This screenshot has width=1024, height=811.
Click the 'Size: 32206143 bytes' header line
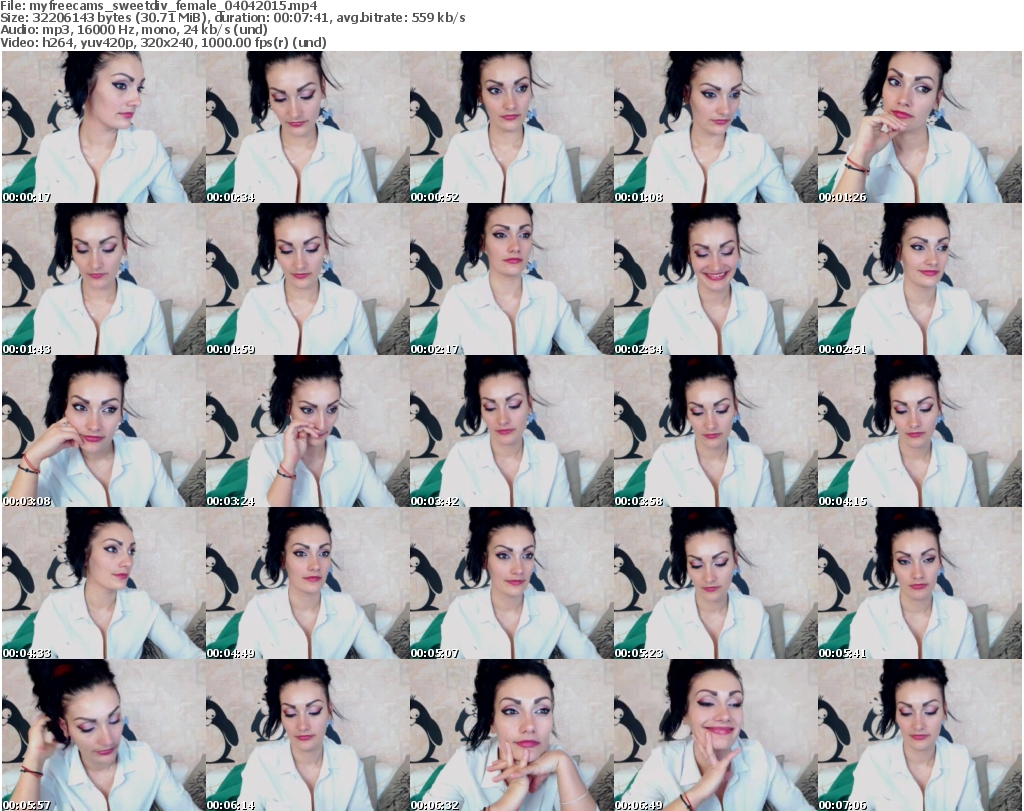tap(232, 18)
